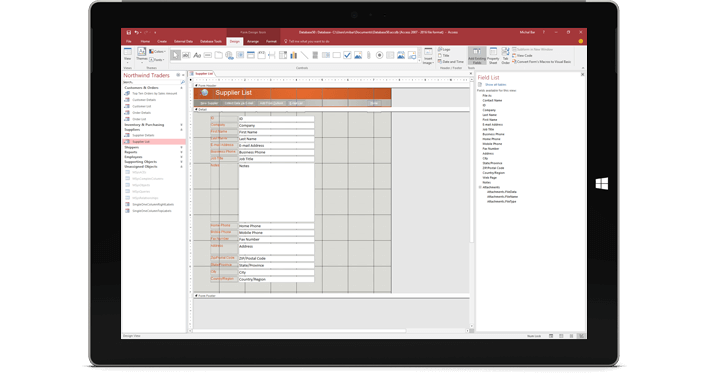Viewport: 713px width, 374px height.
Task: Select the Text Box control tool
Action: pyautogui.click(x=186, y=55)
